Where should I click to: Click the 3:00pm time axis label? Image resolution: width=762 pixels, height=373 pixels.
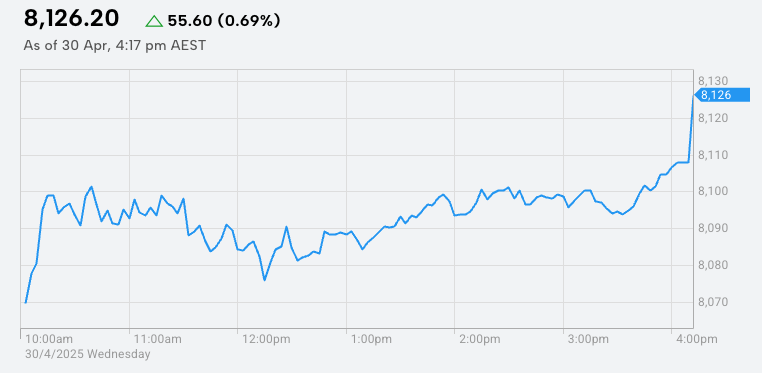tap(589, 339)
